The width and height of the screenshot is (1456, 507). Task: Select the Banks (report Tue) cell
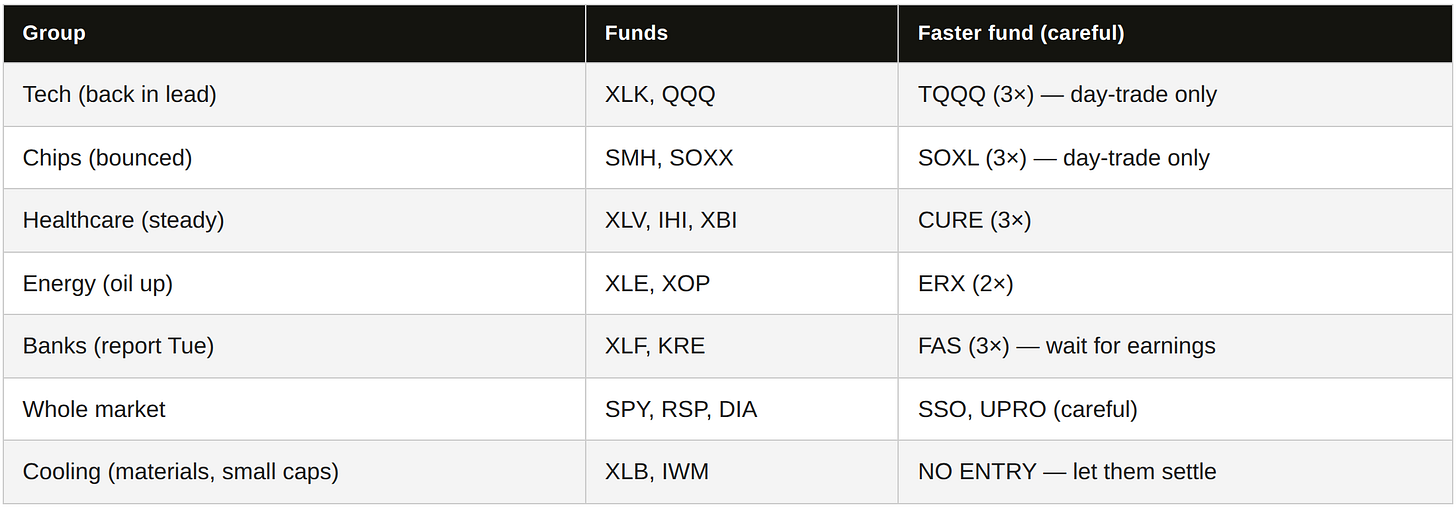(x=295, y=347)
